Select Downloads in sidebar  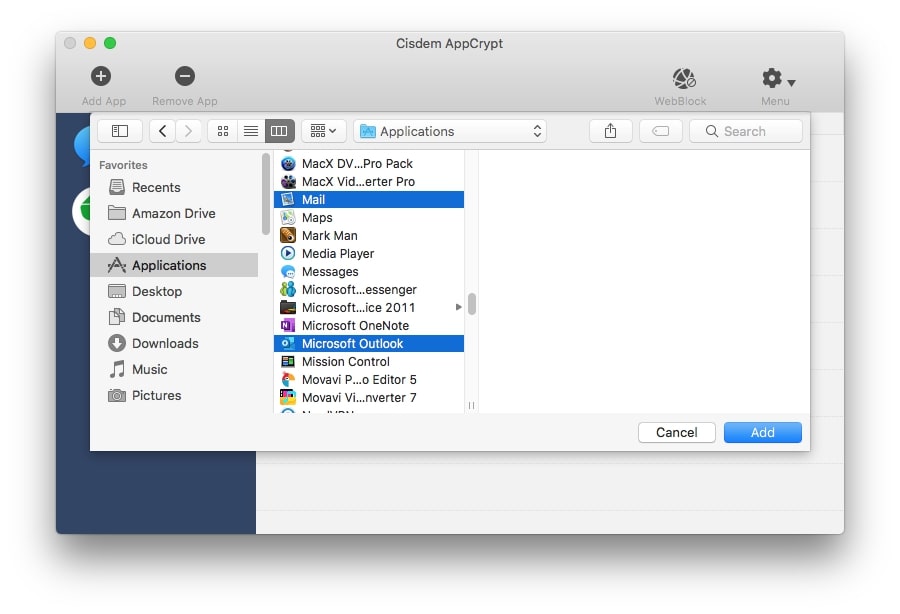[x=174, y=343]
